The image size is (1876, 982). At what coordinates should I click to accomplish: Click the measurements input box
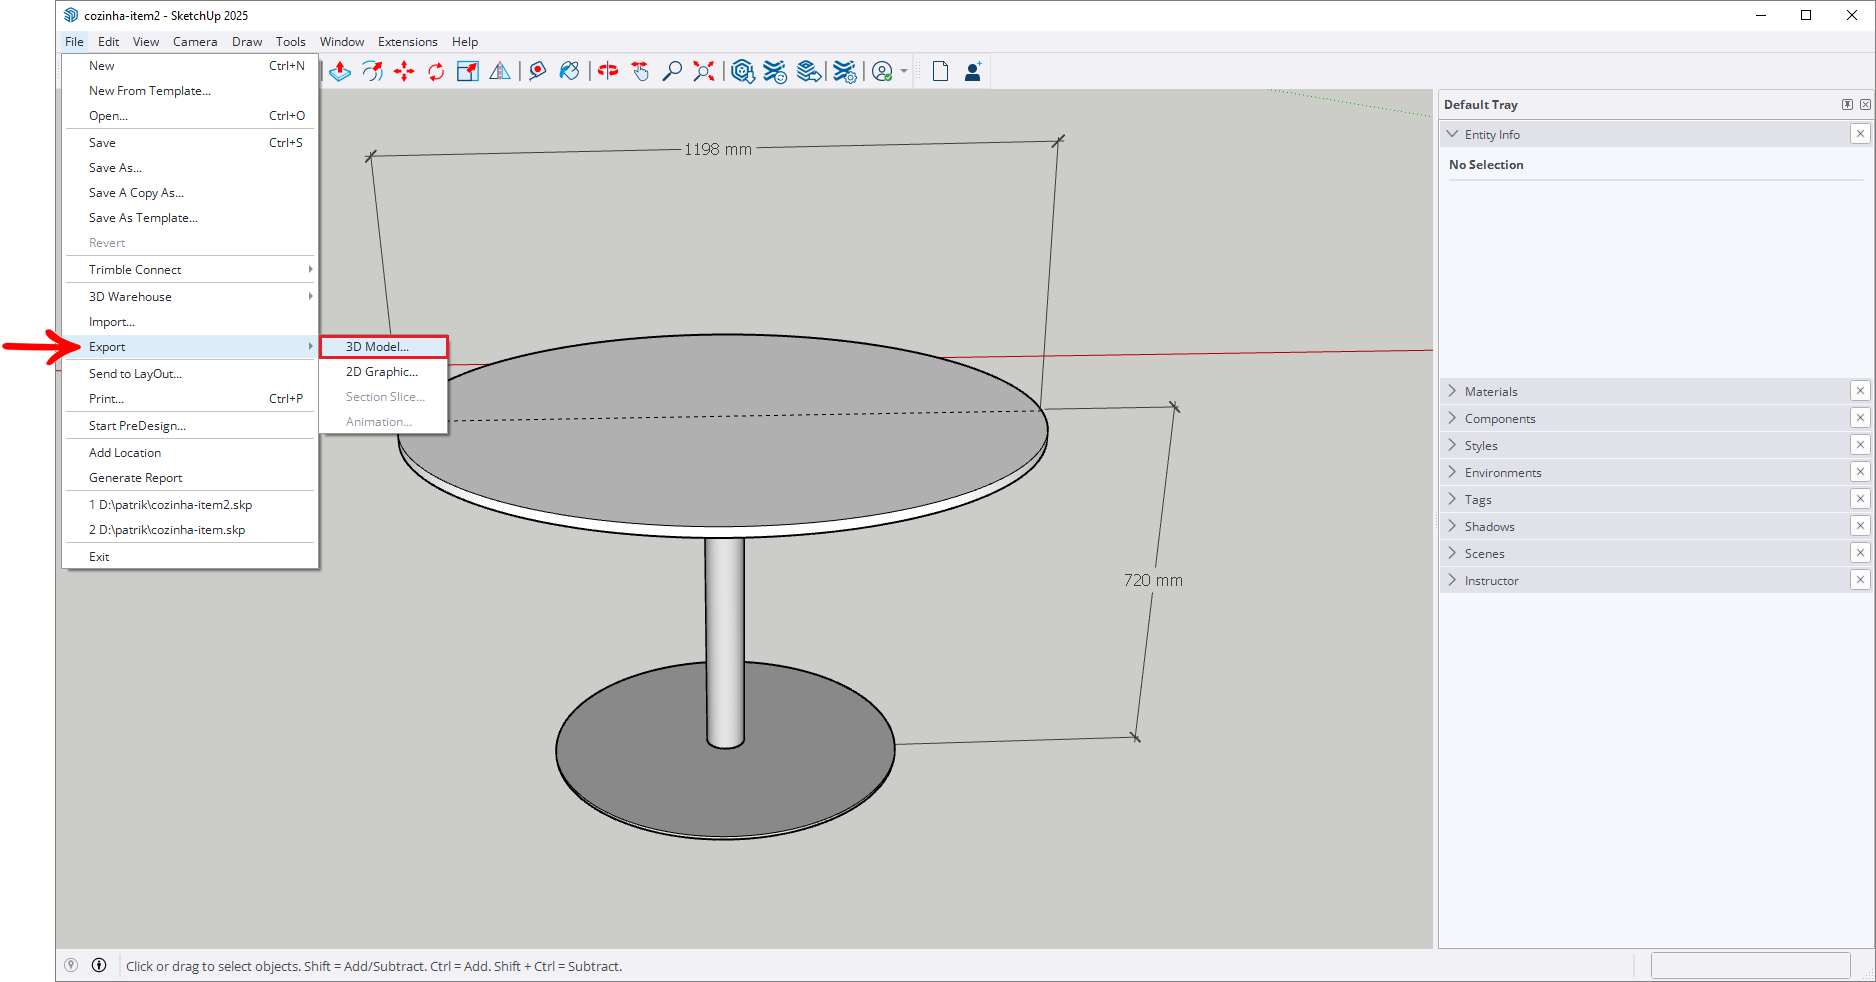pyautogui.click(x=1750, y=965)
